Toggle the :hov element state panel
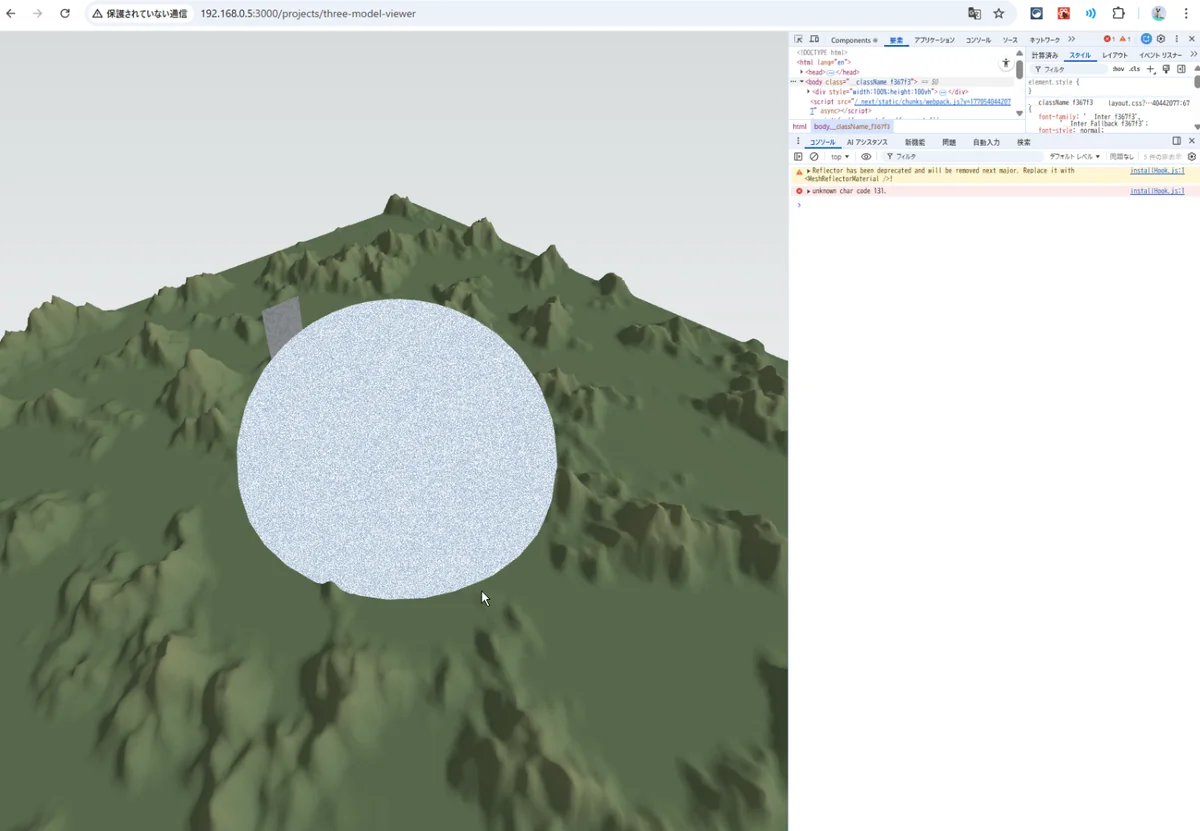 click(x=1118, y=69)
